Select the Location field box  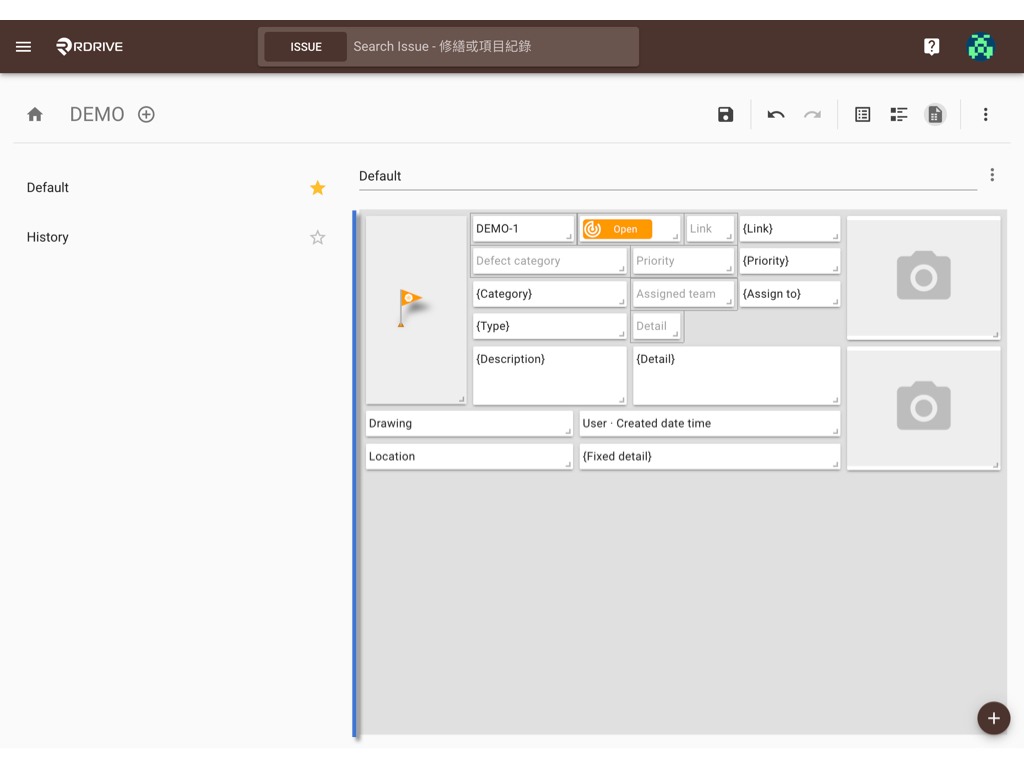[469, 456]
